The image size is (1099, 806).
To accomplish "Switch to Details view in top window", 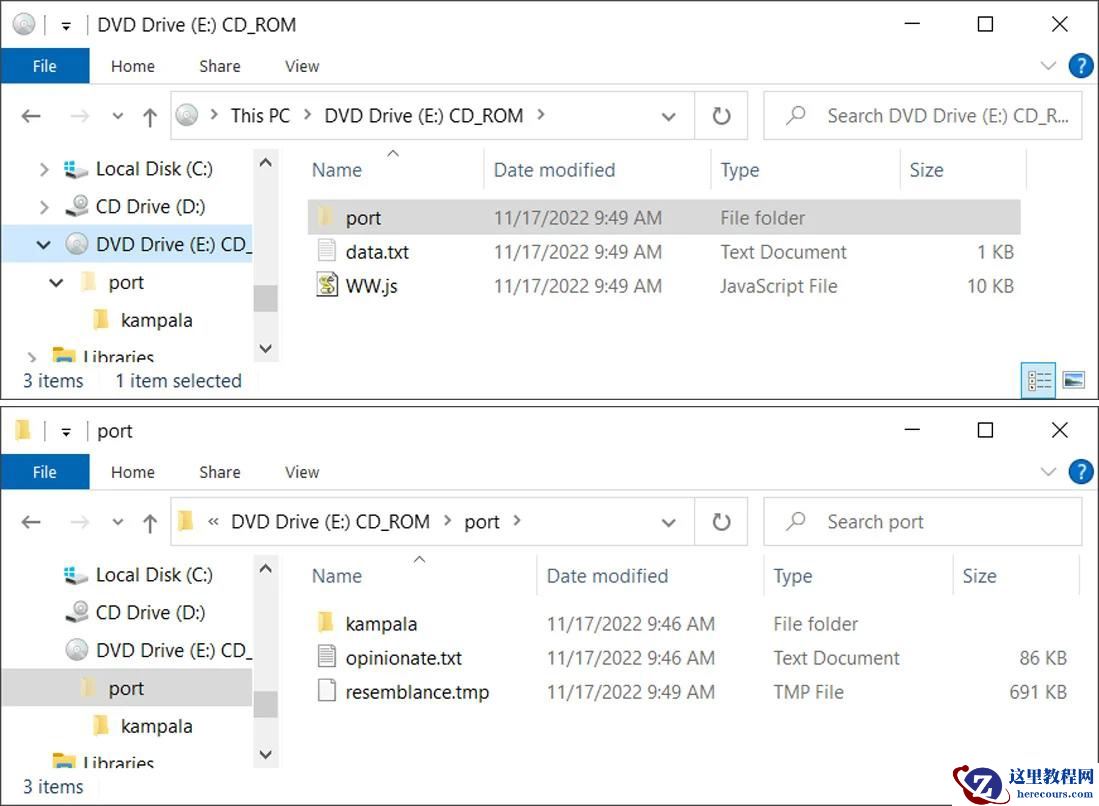I will tap(1040, 380).
